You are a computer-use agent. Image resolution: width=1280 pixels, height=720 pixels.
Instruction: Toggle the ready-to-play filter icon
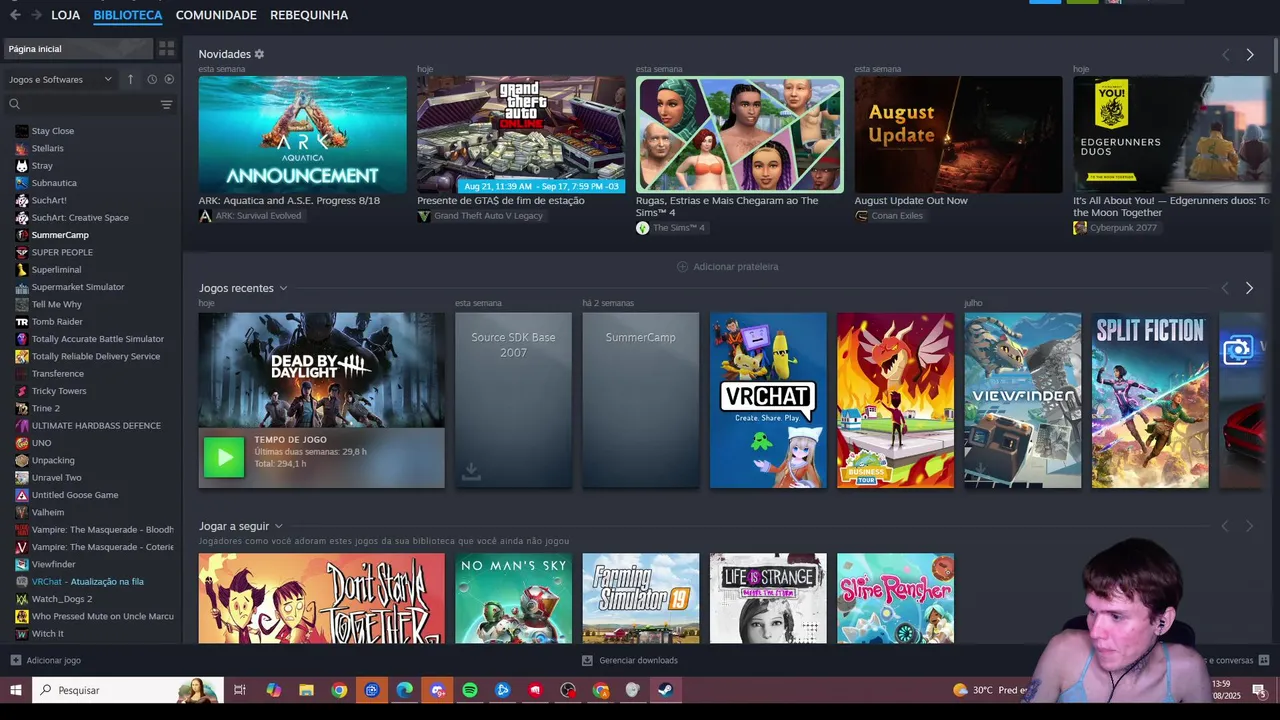pyautogui.click(x=169, y=79)
